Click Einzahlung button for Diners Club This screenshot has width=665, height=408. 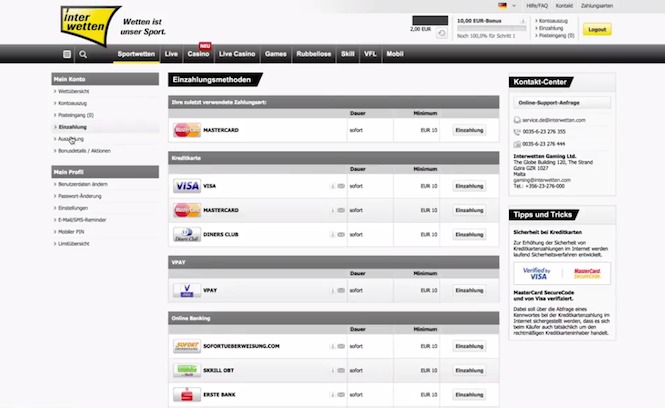469,233
